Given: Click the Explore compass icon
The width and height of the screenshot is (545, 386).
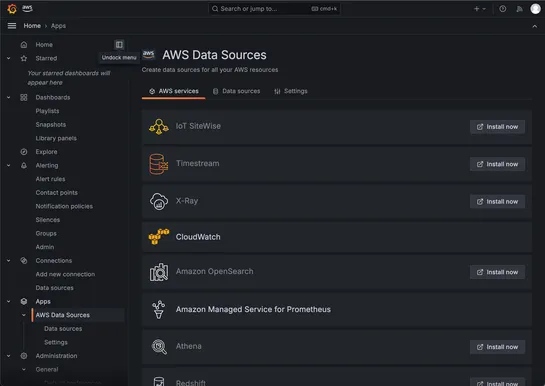Looking at the screenshot, I should [24, 152].
